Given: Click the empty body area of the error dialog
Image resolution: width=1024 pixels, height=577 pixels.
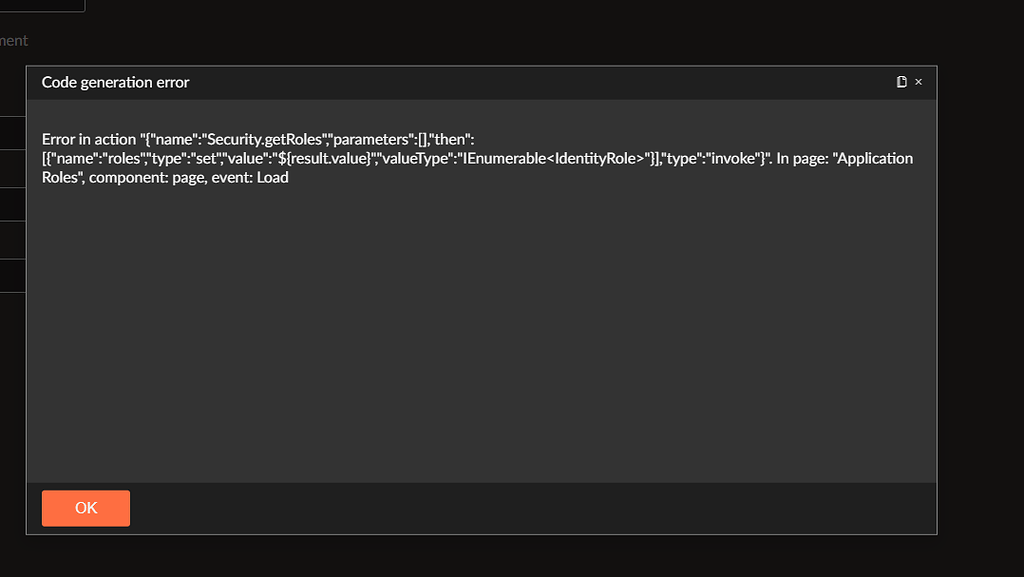Looking at the screenshot, I should point(480,330).
